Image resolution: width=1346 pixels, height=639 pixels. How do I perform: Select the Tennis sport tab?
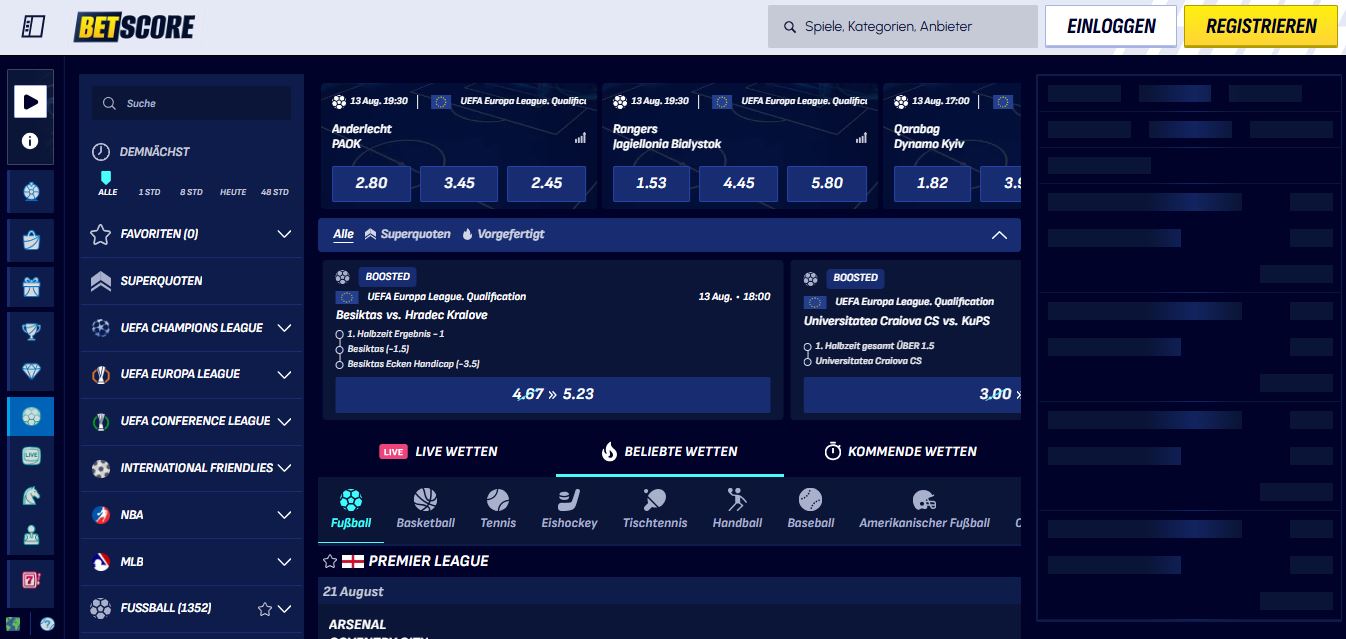pyautogui.click(x=498, y=509)
